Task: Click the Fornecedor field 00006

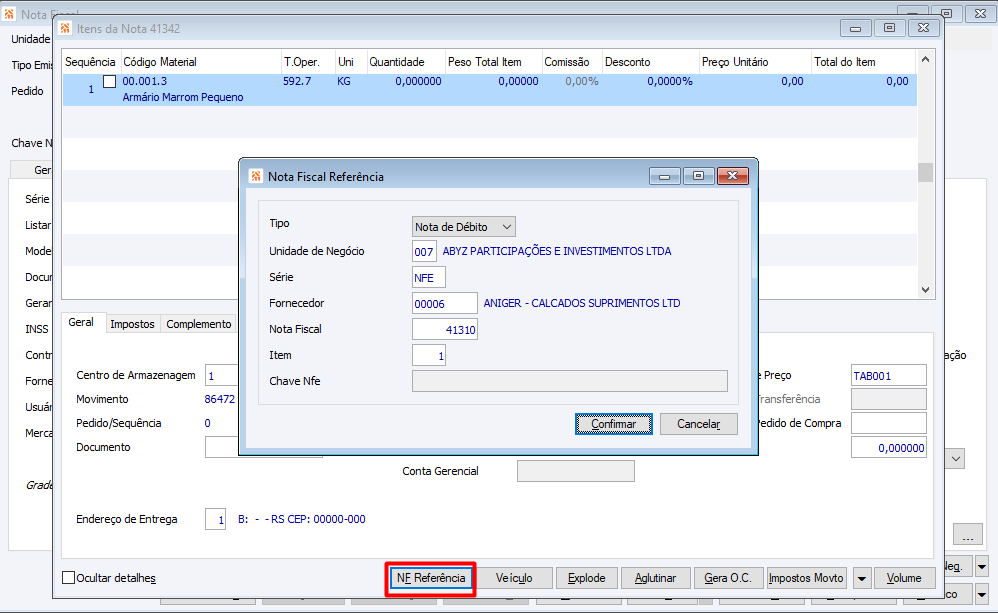Action: coord(444,304)
